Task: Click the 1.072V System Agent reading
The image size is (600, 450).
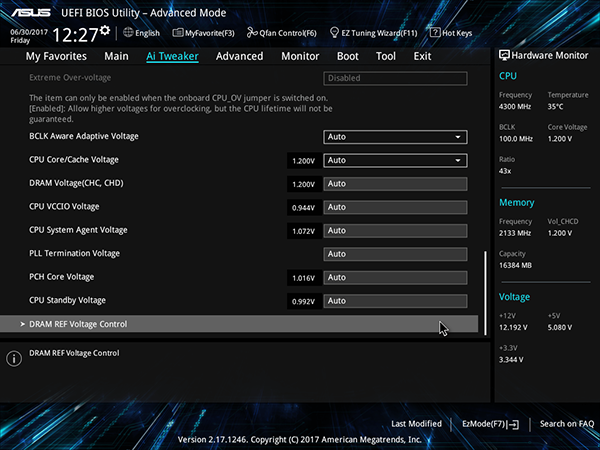Action: (303, 232)
